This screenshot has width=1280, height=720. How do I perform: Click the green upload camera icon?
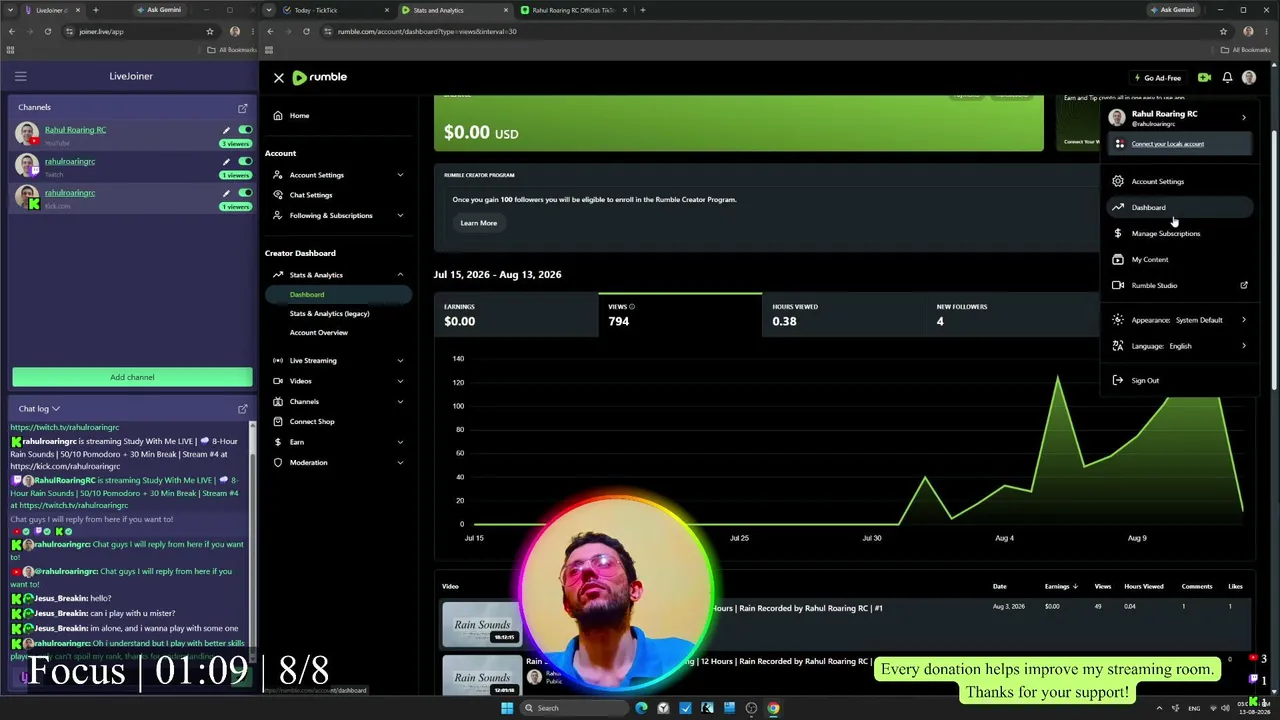[x=1204, y=78]
